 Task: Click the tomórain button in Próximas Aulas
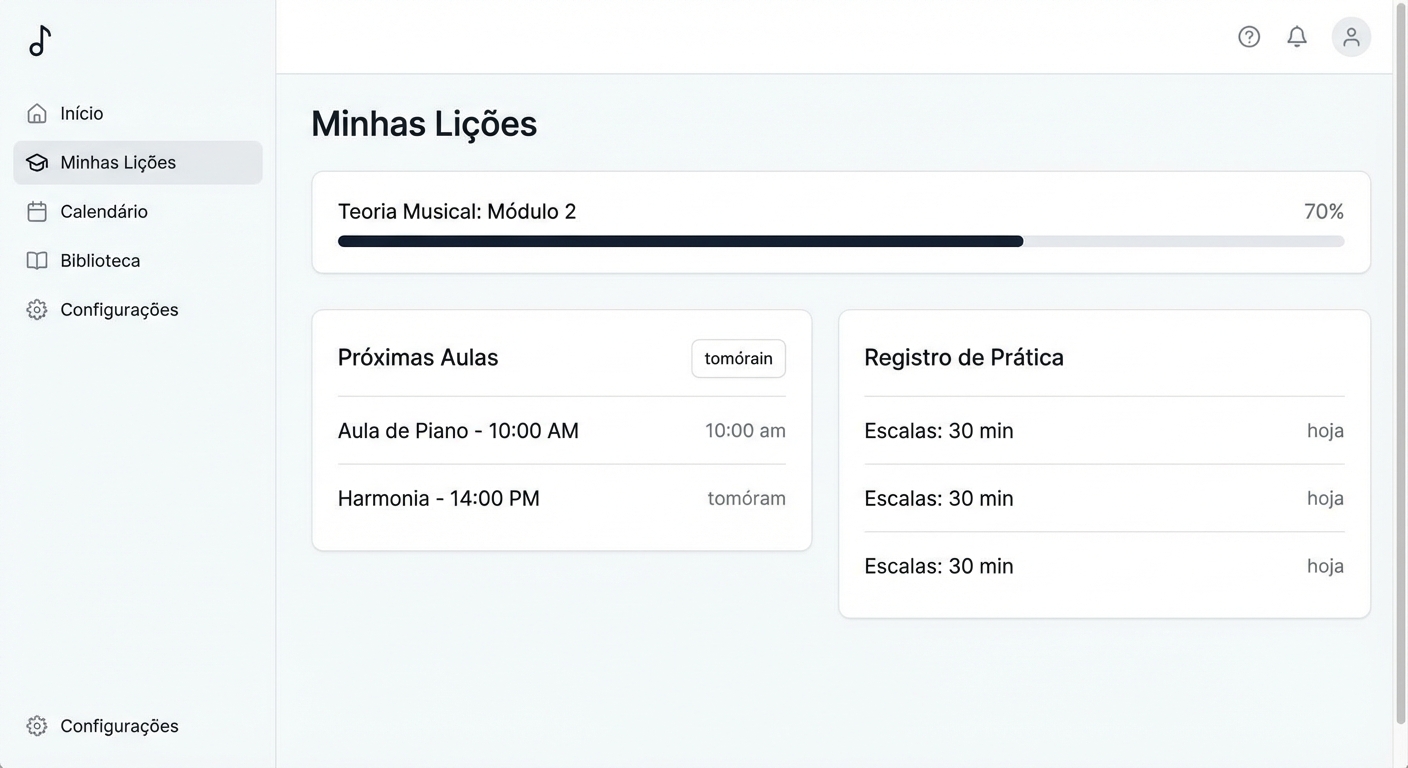coord(738,358)
